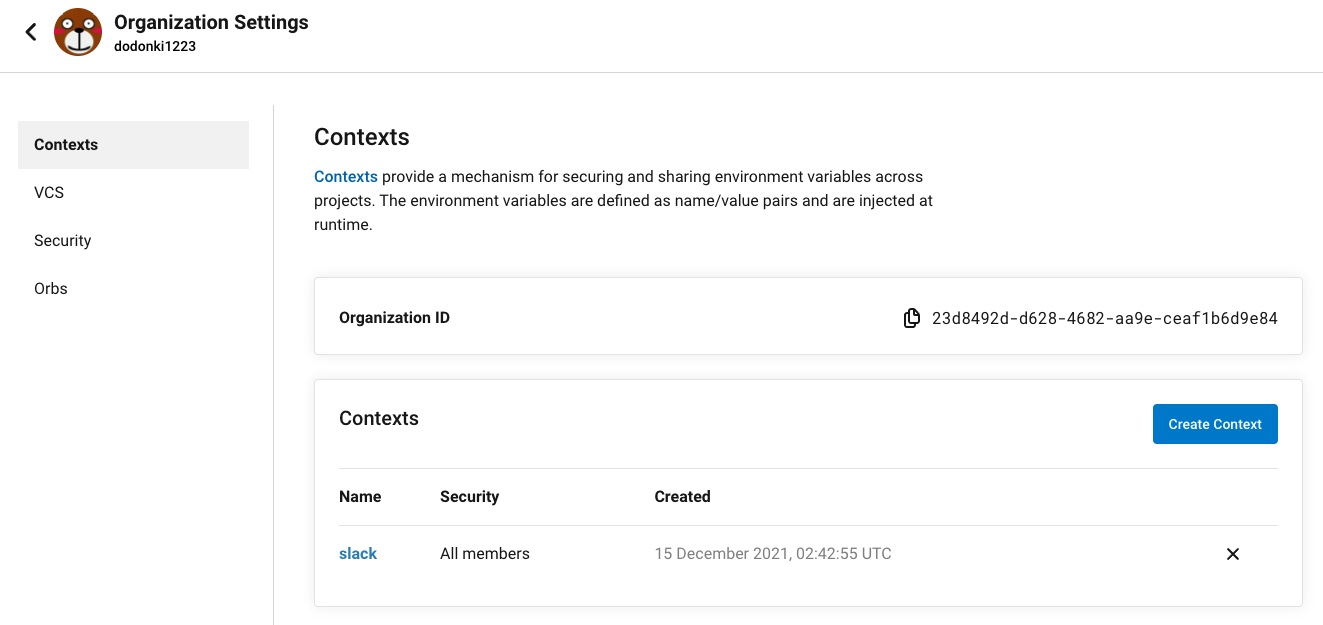Click the Organization ID value text
This screenshot has height=625, width=1323.
(1104, 318)
